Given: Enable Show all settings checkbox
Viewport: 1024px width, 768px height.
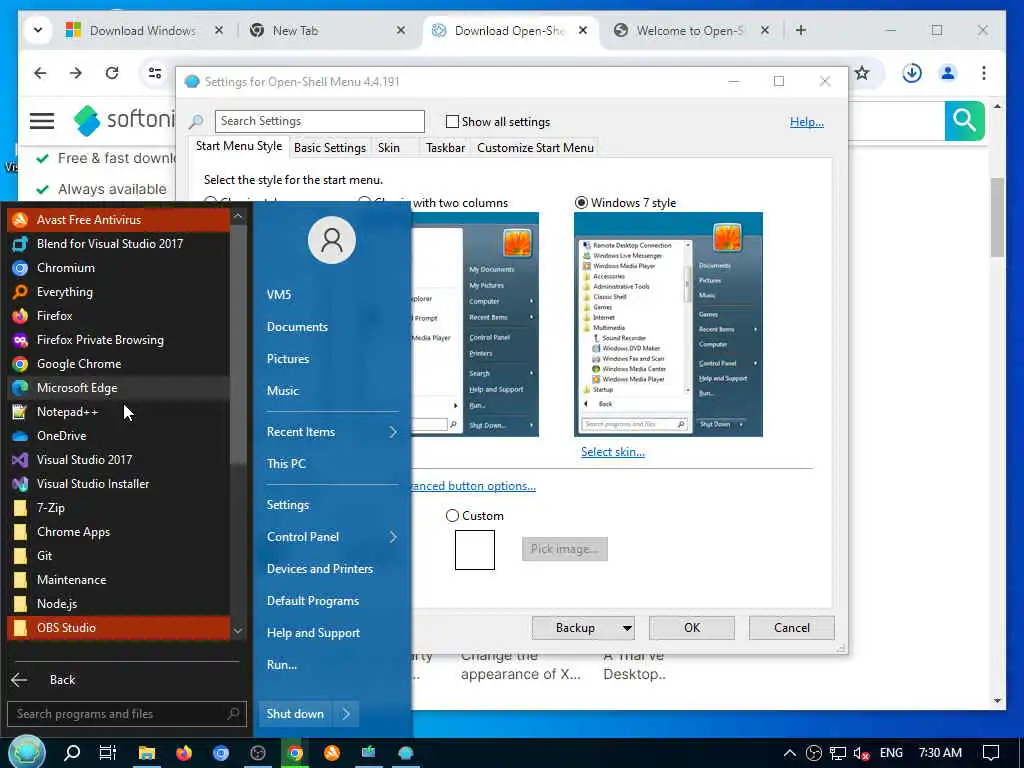Looking at the screenshot, I should pyautogui.click(x=452, y=121).
